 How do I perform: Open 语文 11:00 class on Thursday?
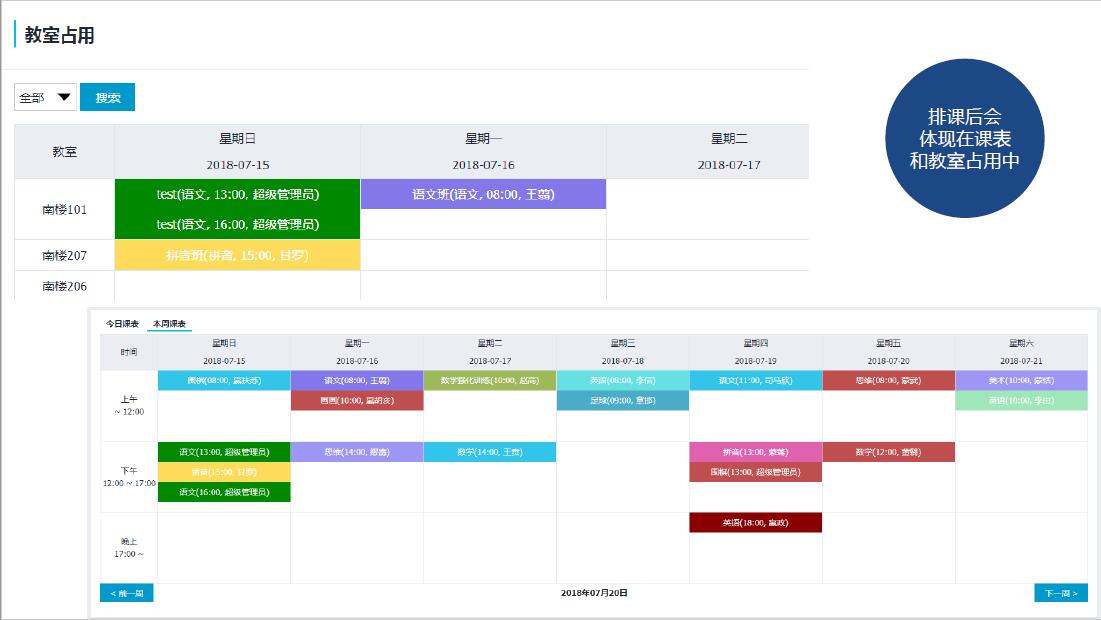coord(755,380)
